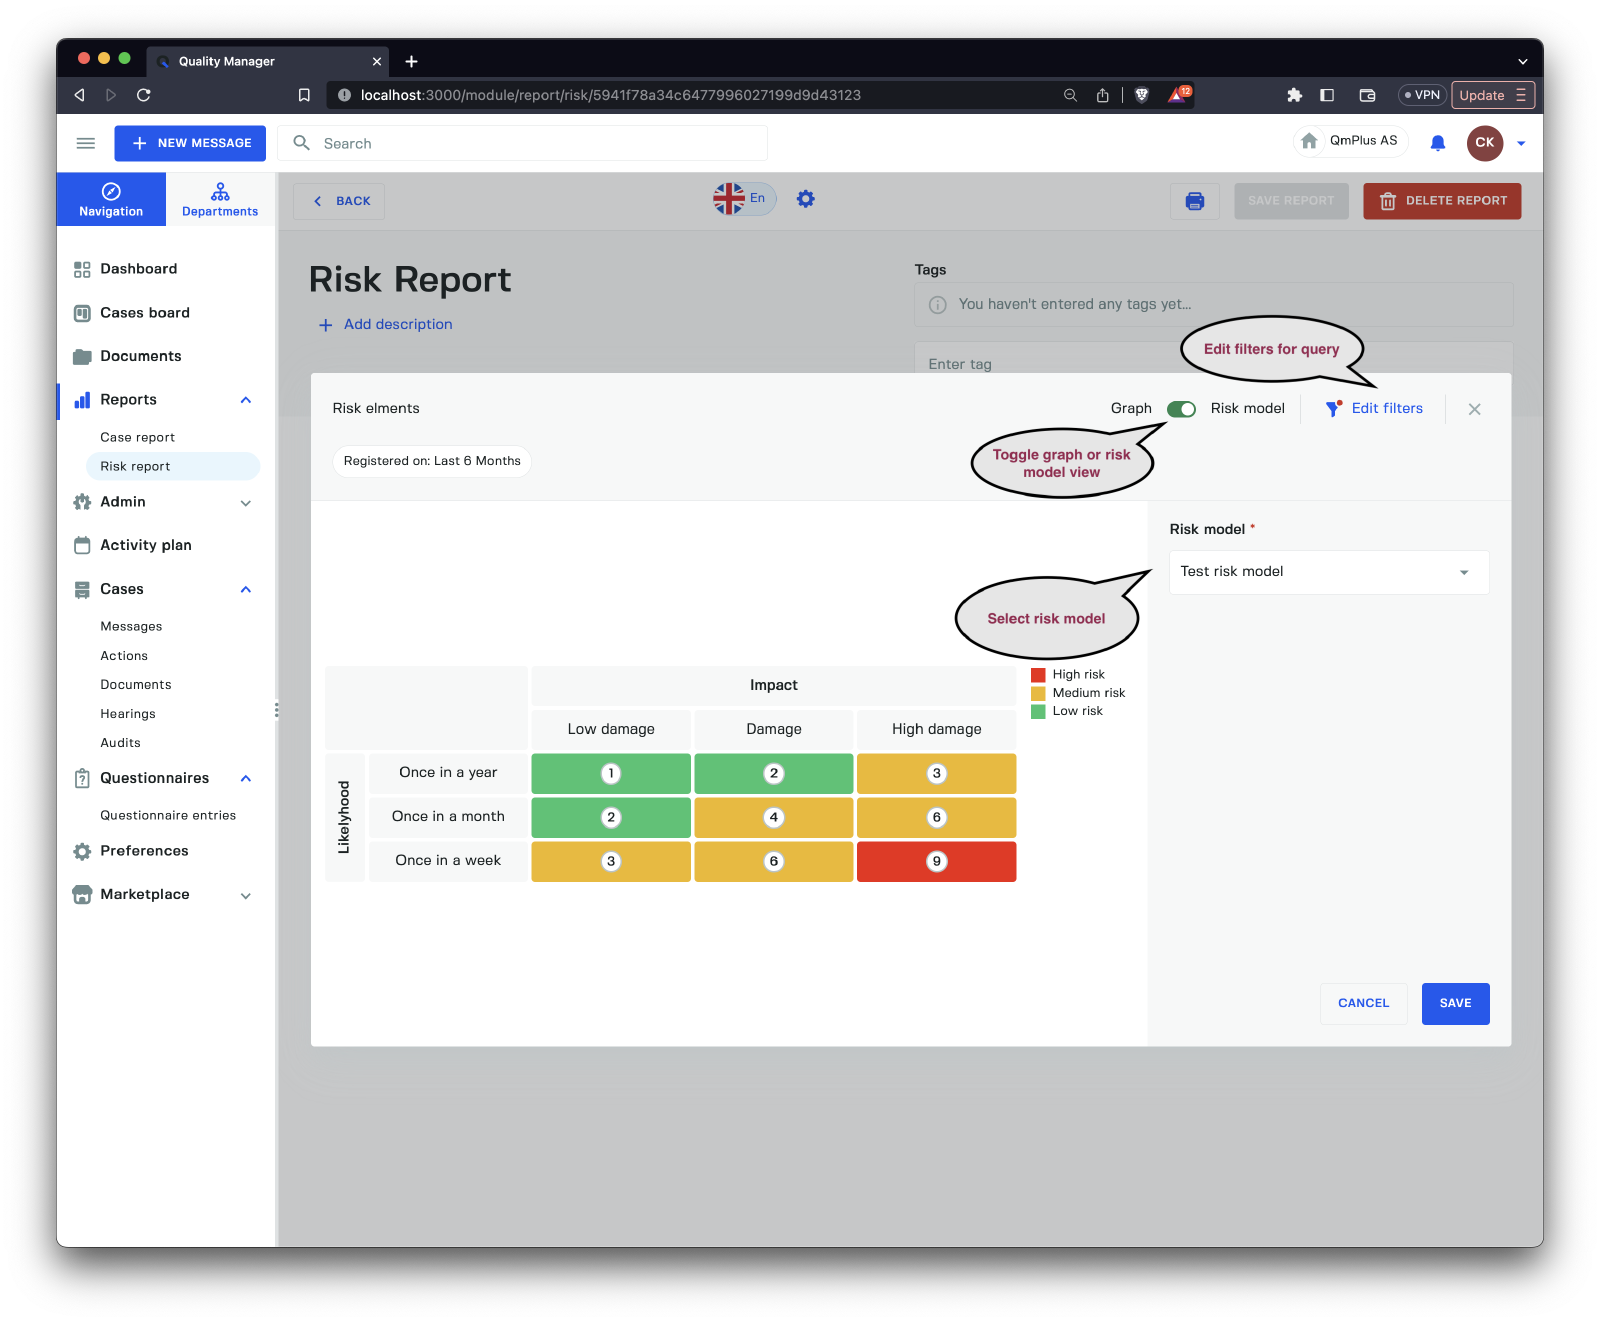Expand the Admin menu section
Viewport: 1600px width, 1322px height.
[246, 503]
